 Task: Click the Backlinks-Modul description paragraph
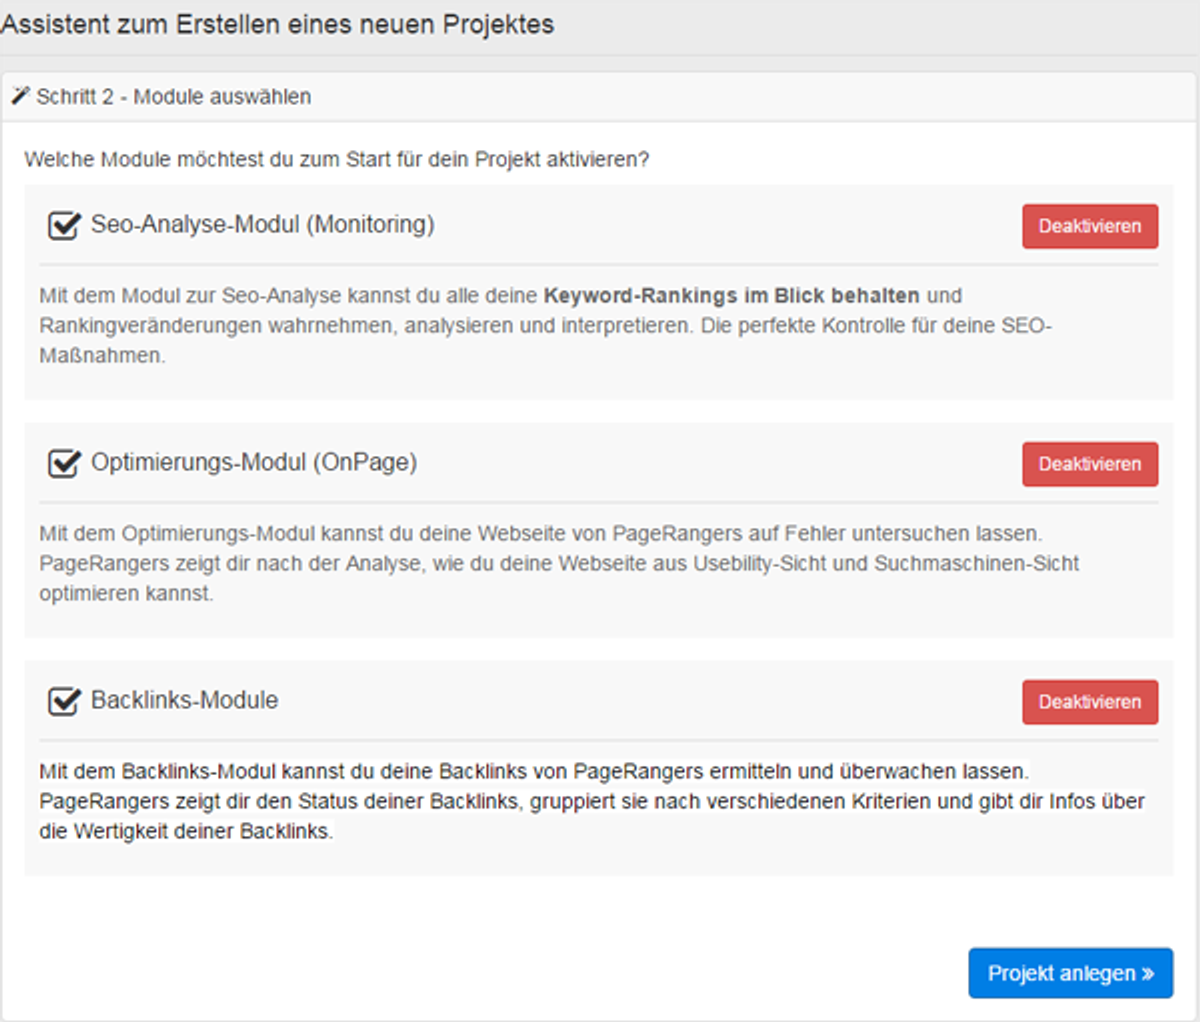(x=592, y=801)
